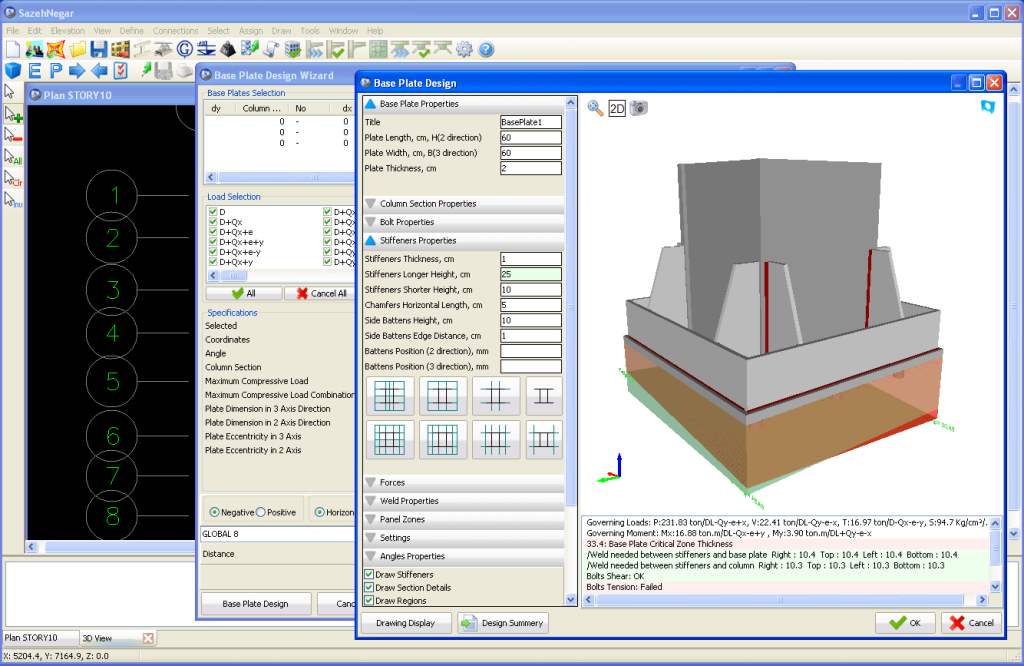Click the blue 3D cube view icon
Viewport: 1024px width, 666px height.
coord(12,70)
